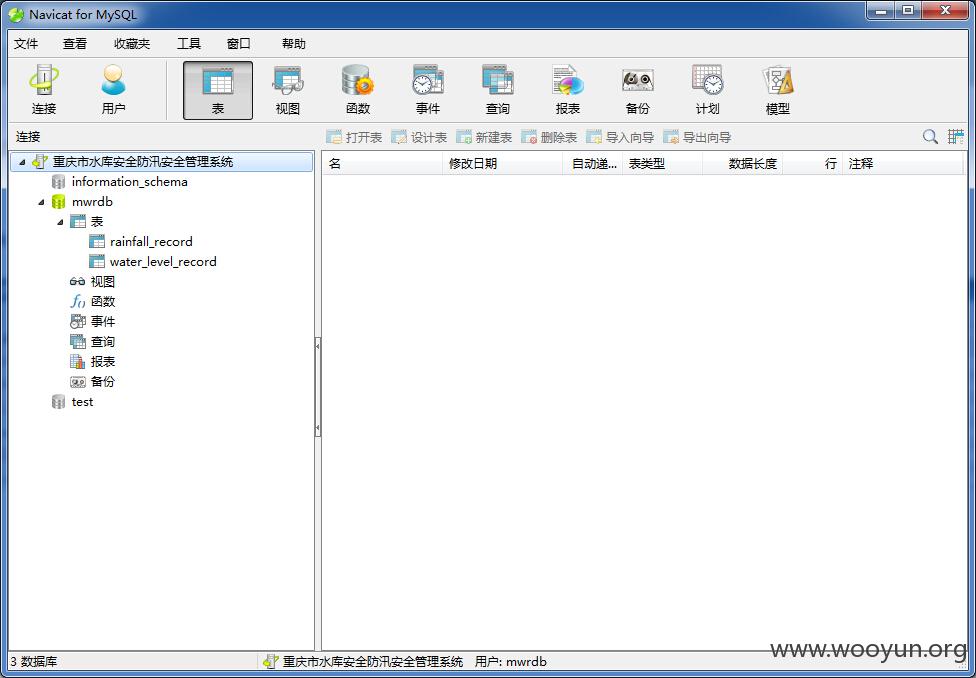Sort by the 数据长度 column header
This screenshot has height=678, width=976.
tap(743, 164)
